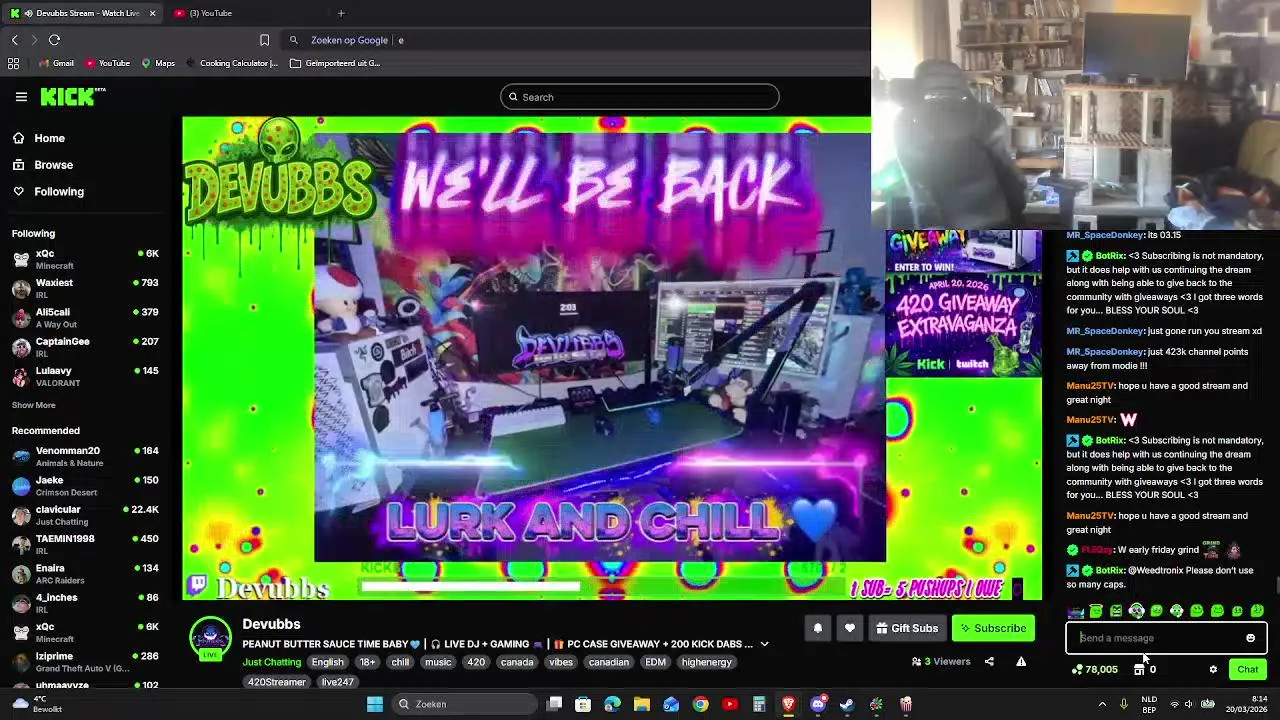Open chat settings gear

1213,670
